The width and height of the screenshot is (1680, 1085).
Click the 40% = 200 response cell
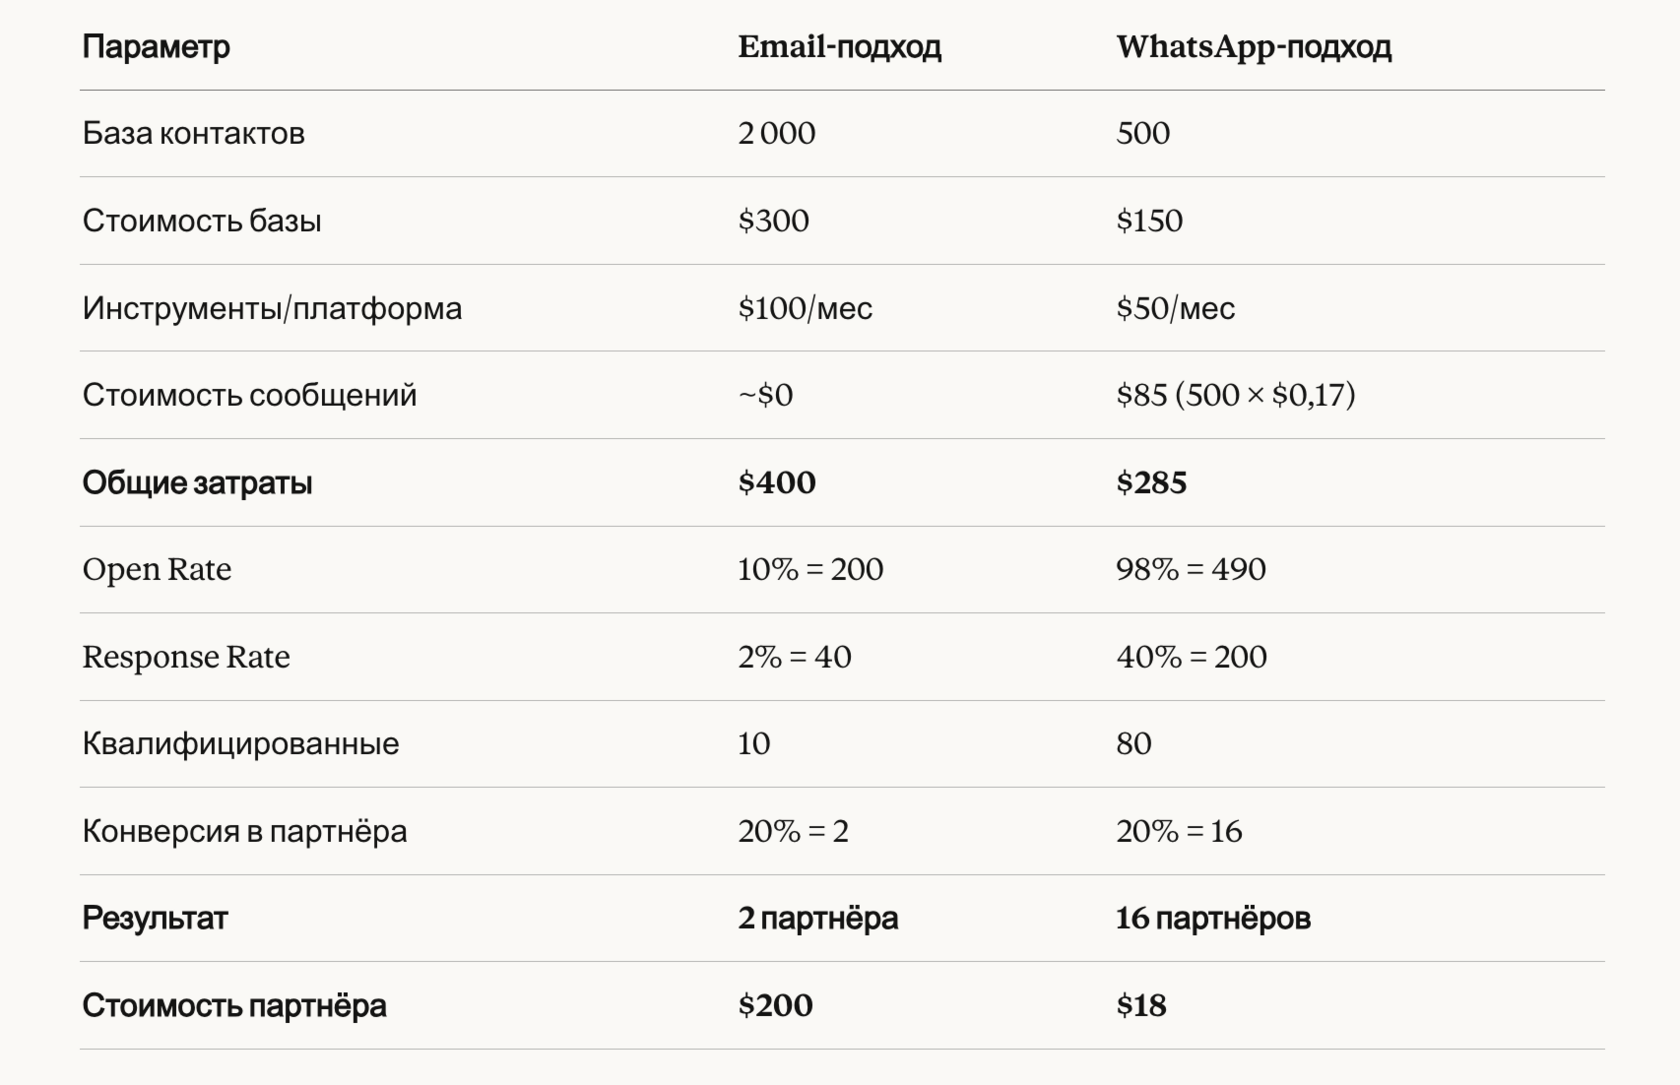point(1191,657)
